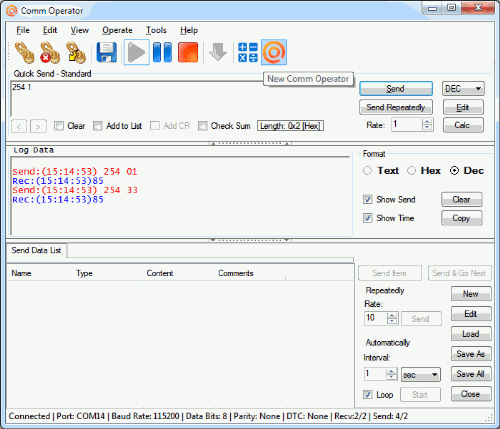This screenshot has height=429, width=500.
Task: Click the Save All button
Action: pos(471,374)
